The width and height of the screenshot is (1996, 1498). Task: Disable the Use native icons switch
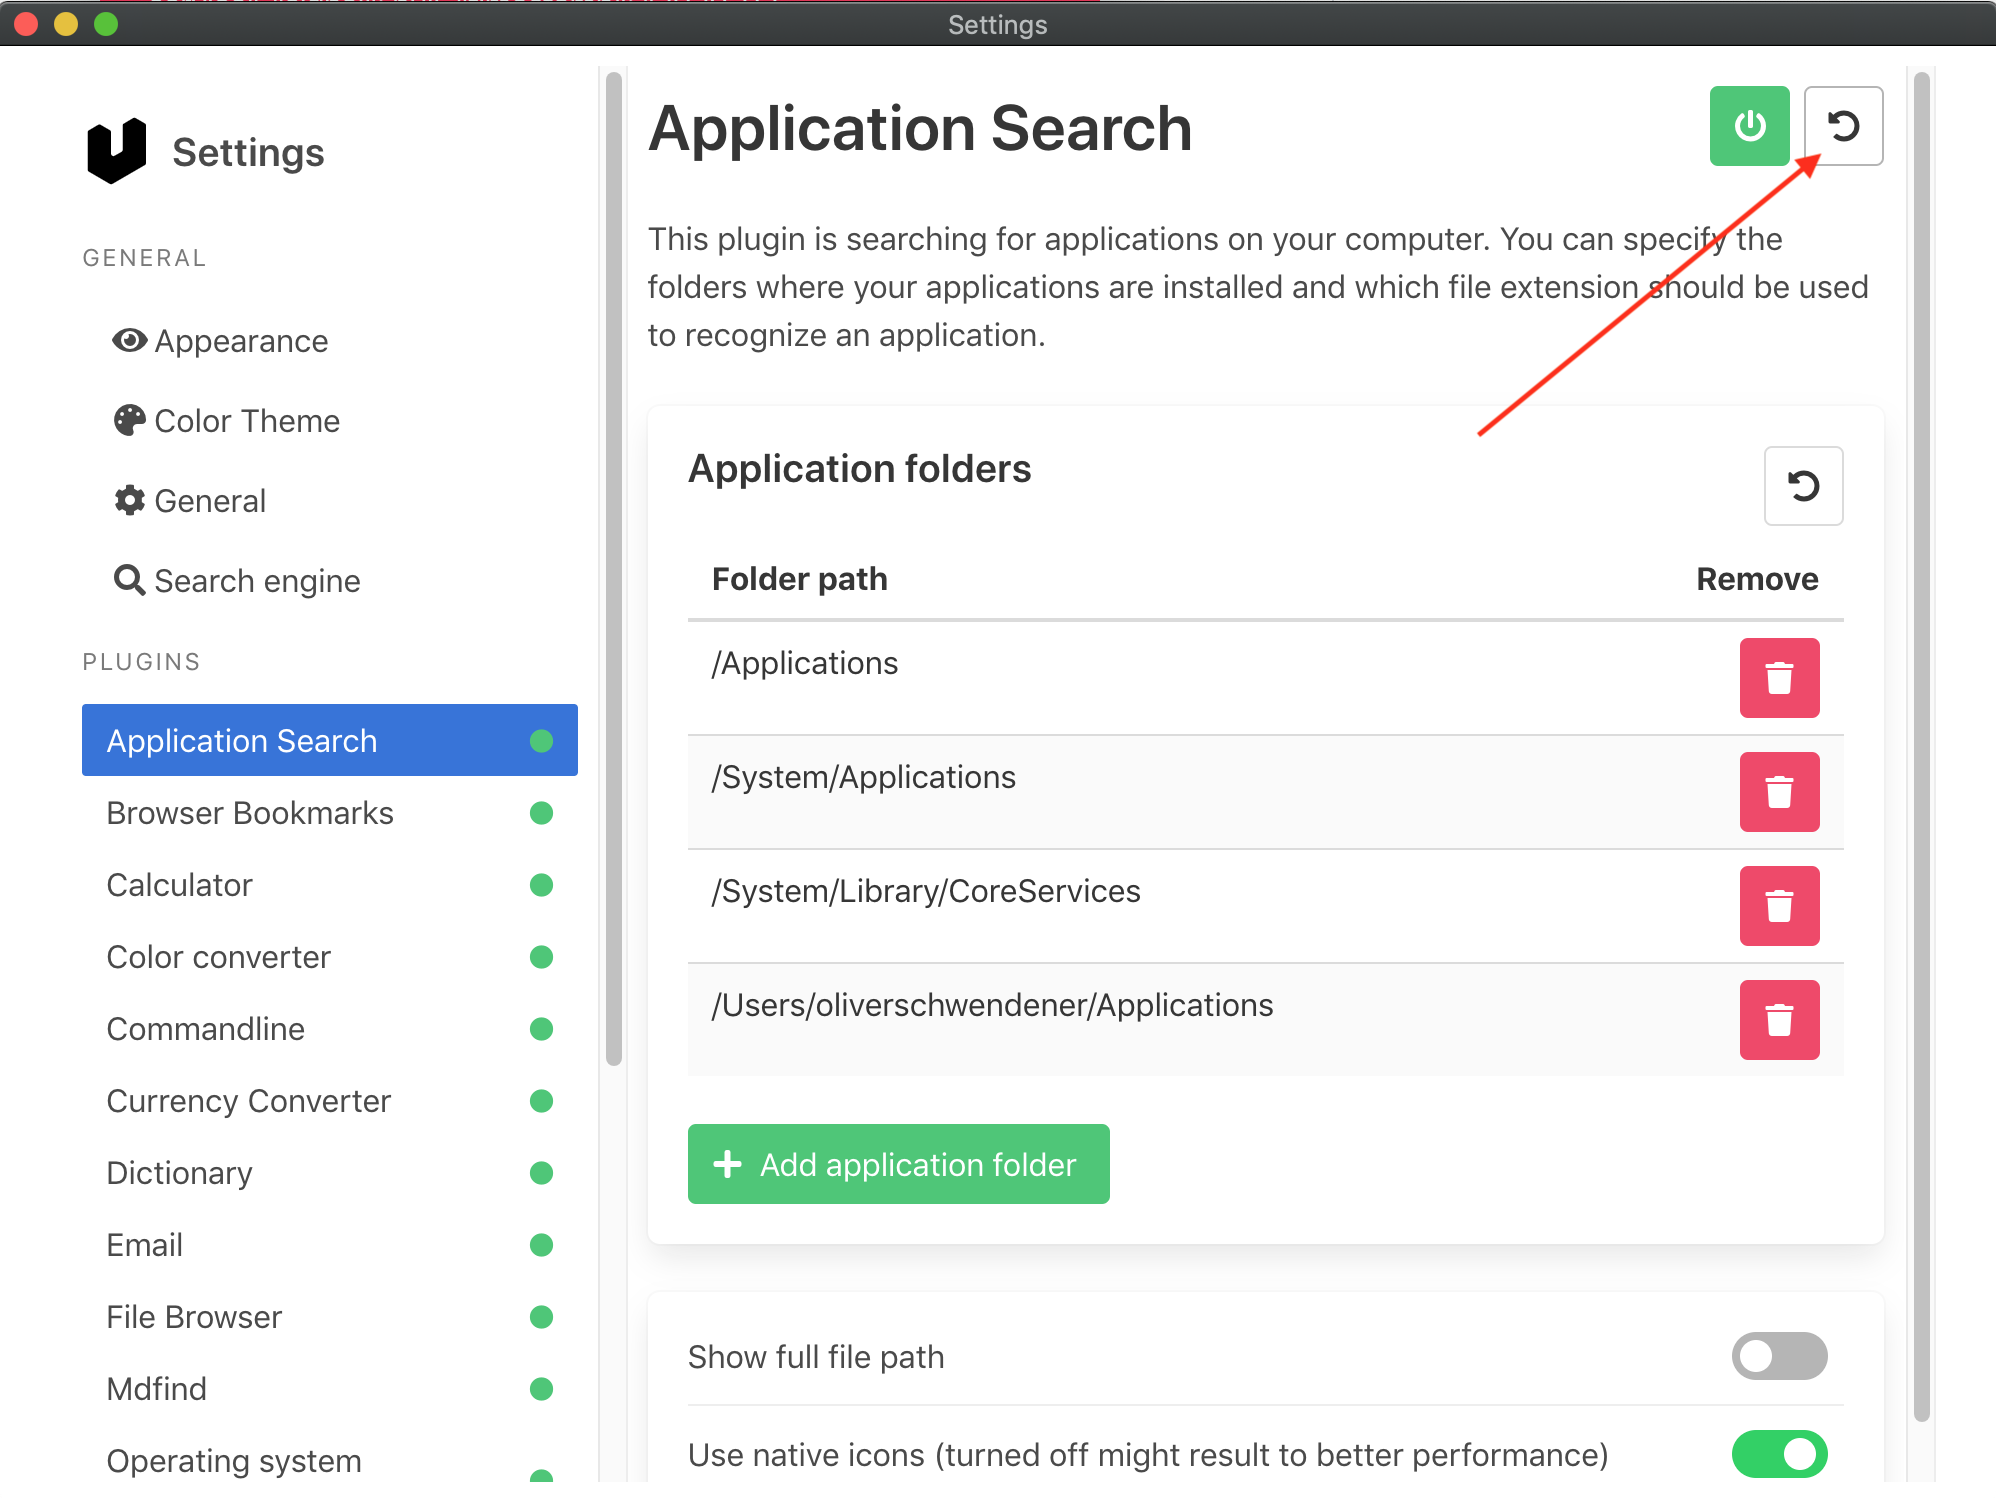(1779, 1454)
